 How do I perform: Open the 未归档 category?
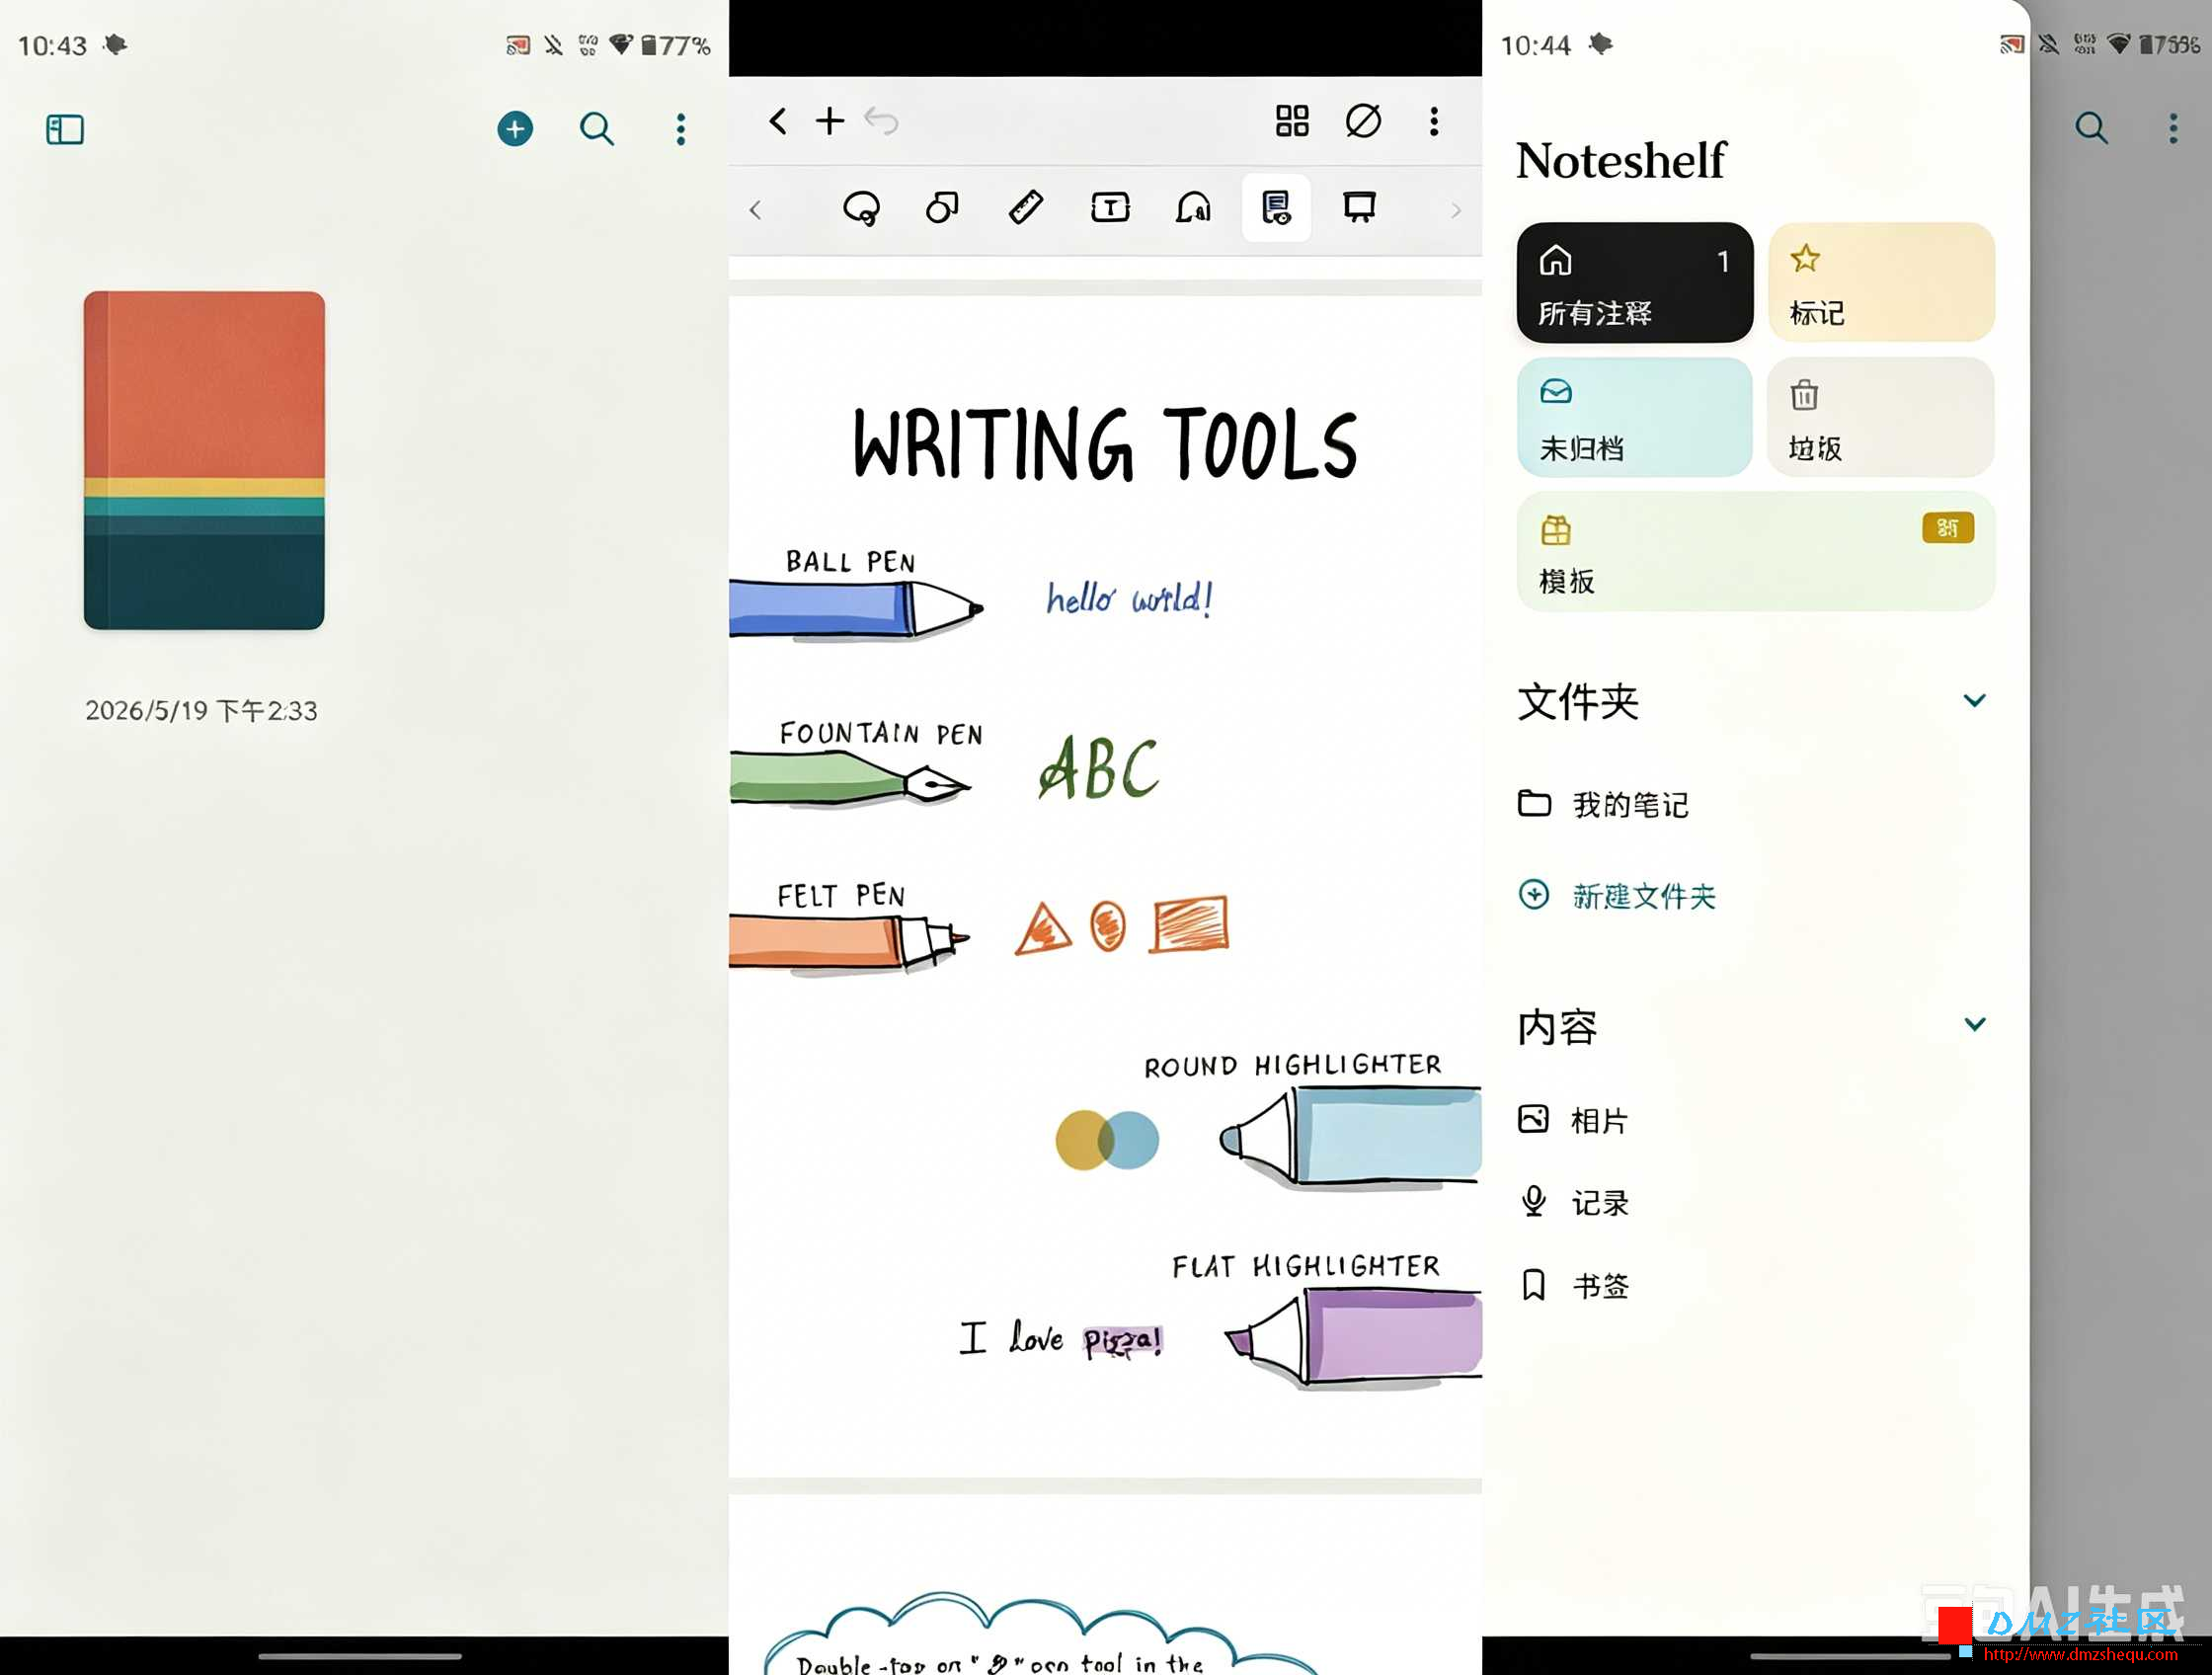point(1634,417)
